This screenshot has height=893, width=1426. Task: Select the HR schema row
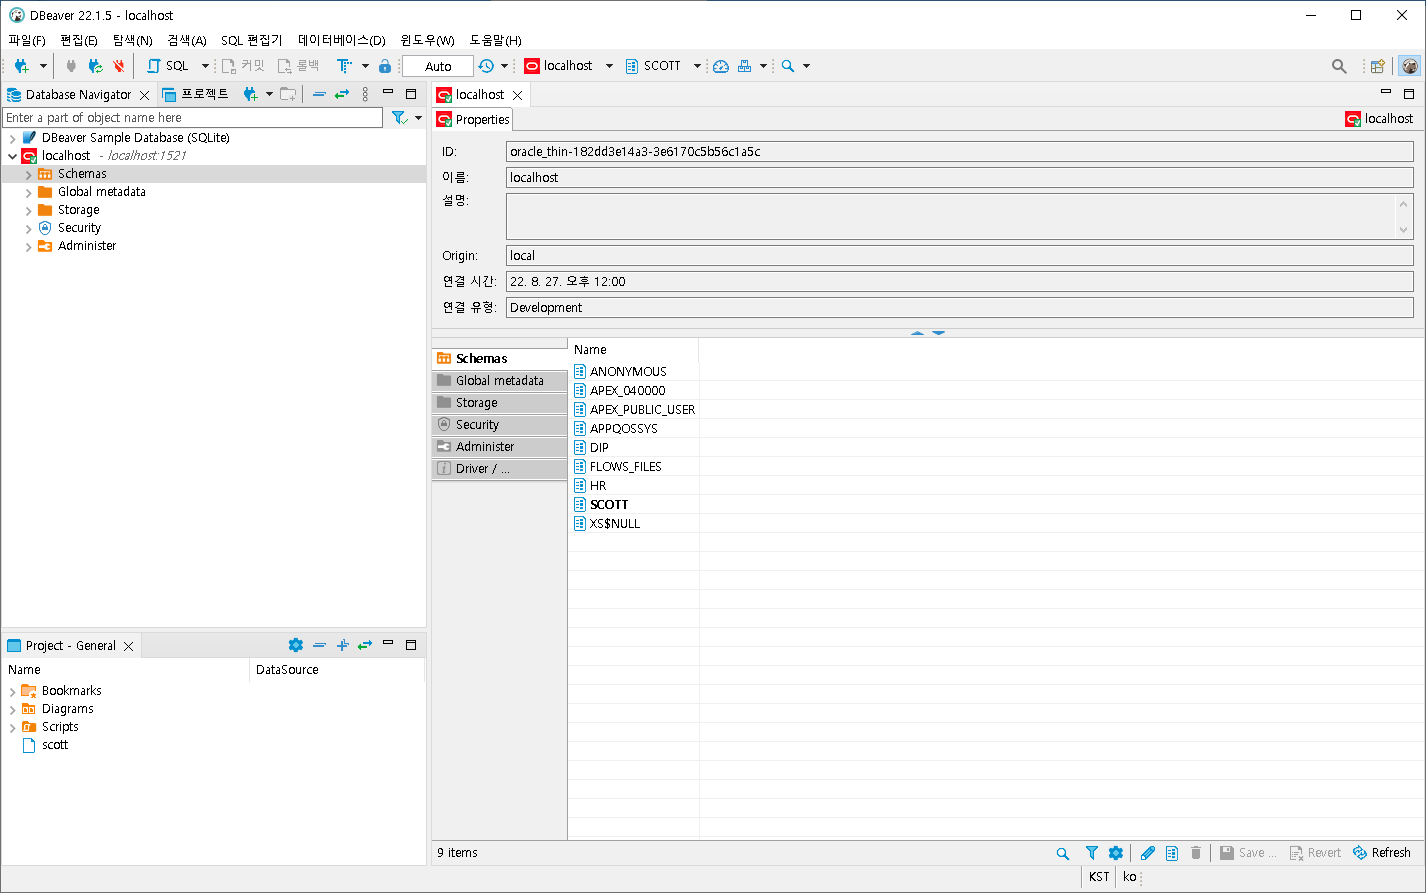598,486
